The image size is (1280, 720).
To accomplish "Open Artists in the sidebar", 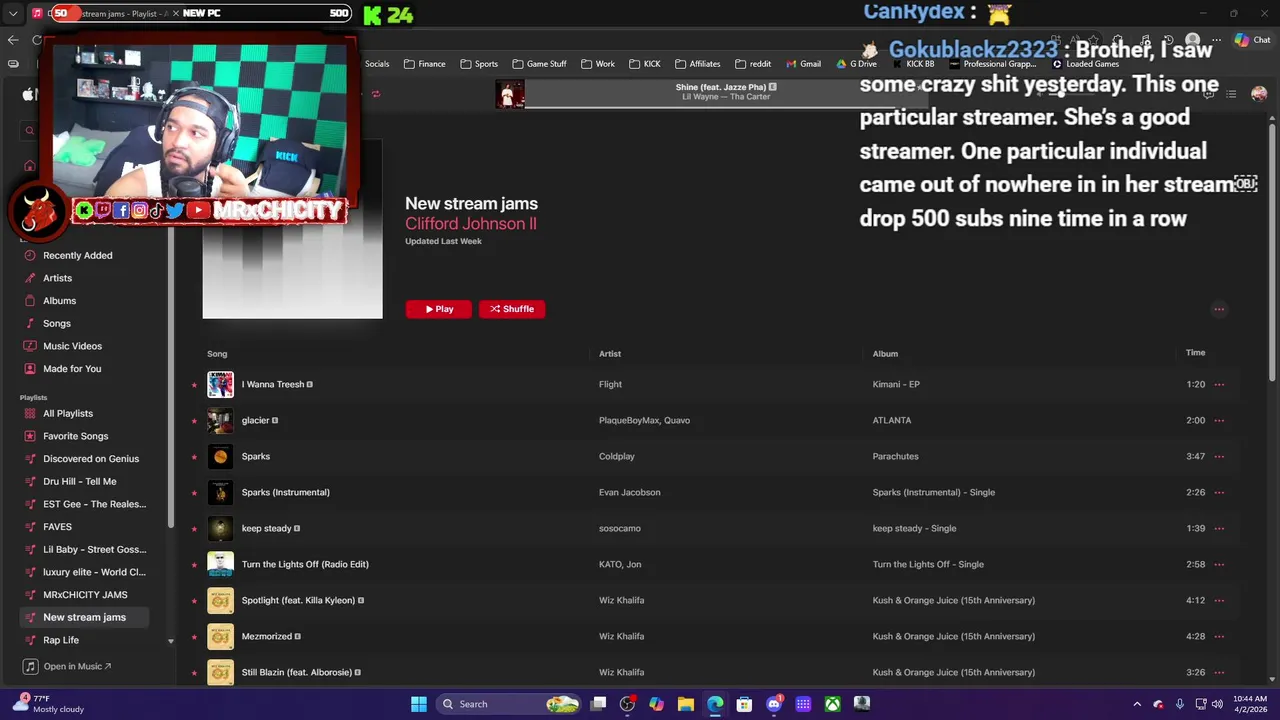I will pos(57,278).
